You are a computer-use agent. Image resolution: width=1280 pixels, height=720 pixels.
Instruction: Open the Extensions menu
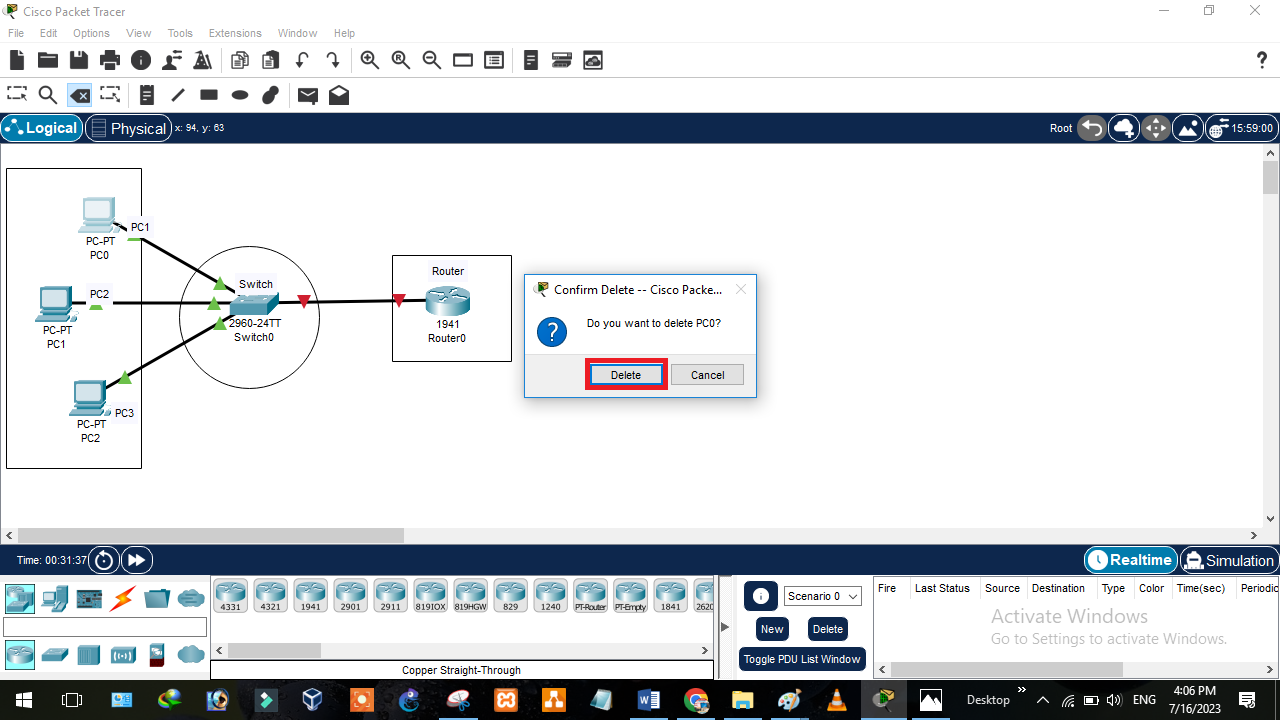pyautogui.click(x=234, y=33)
